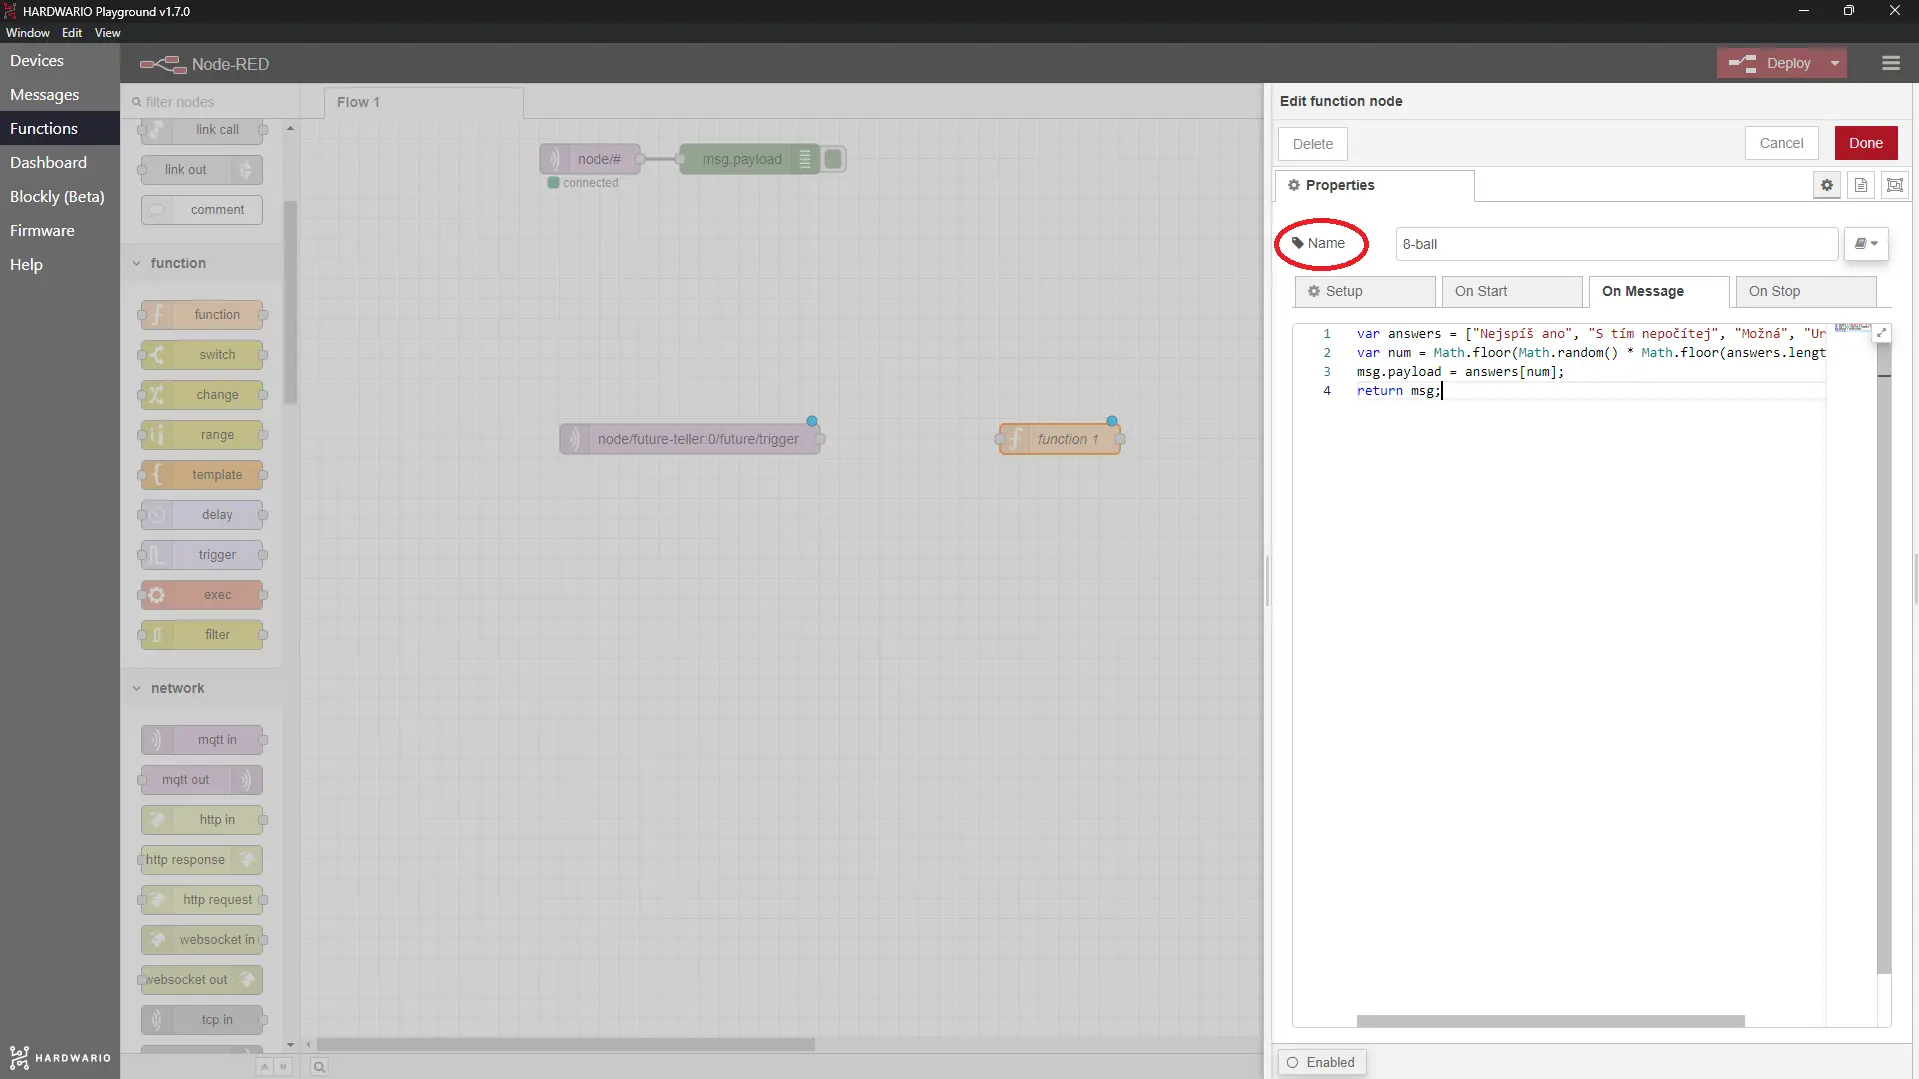Viewport: 1919px width, 1079px height.
Task: Click the Name input field with 8-ball
Action: click(x=1616, y=244)
